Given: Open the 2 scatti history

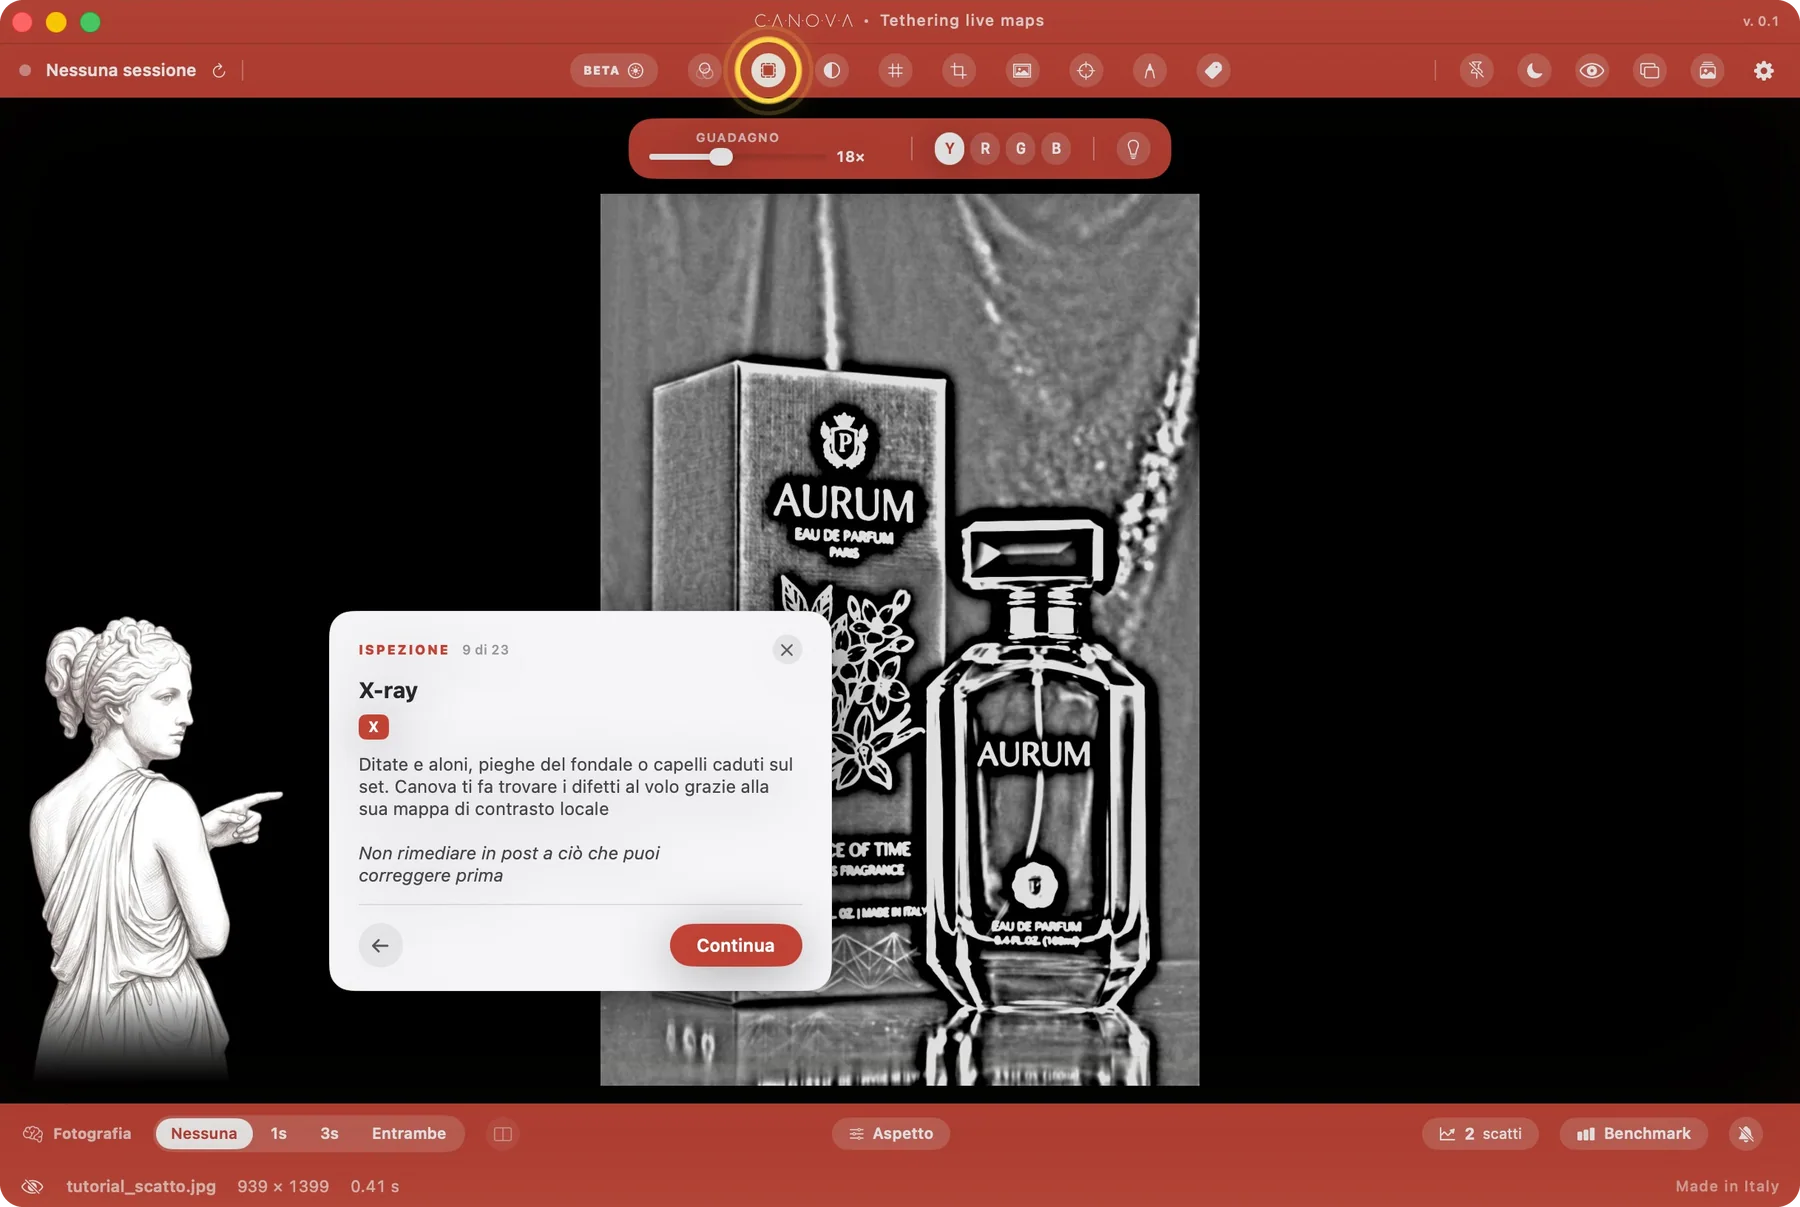Looking at the screenshot, I should [1480, 1133].
